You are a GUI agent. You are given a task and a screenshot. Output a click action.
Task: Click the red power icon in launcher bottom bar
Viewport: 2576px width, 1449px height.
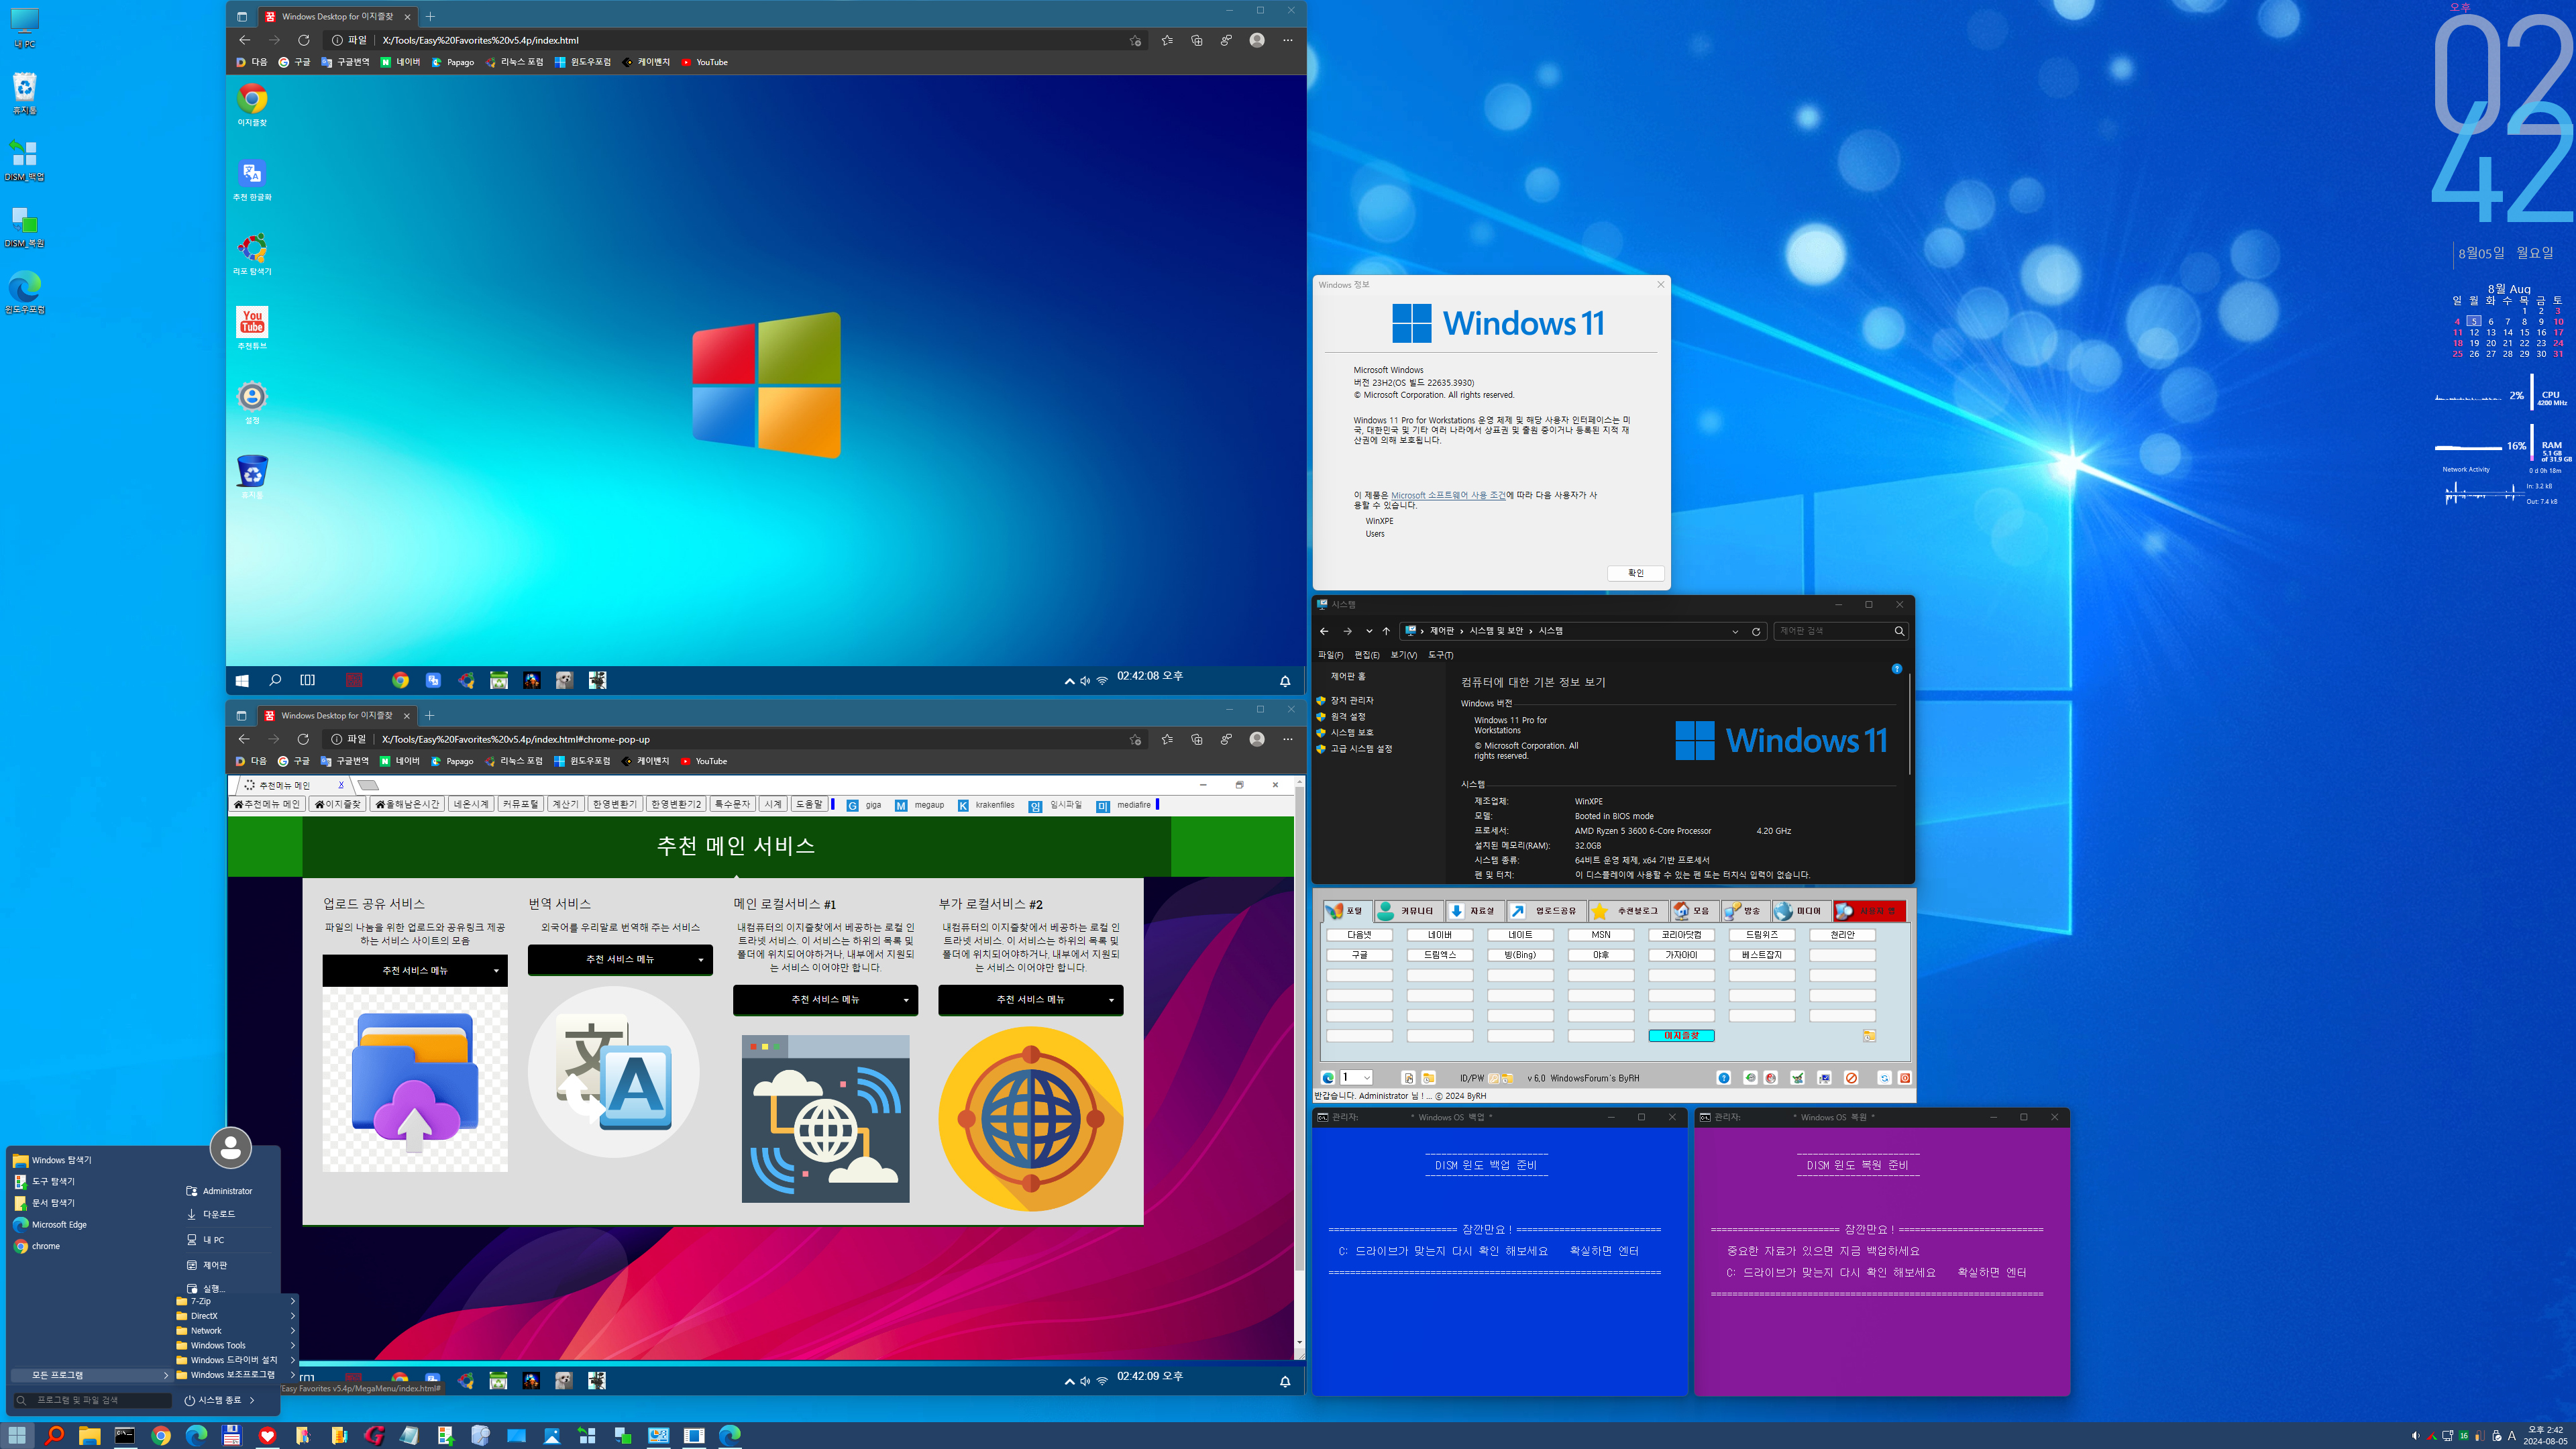pos(1904,1078)
